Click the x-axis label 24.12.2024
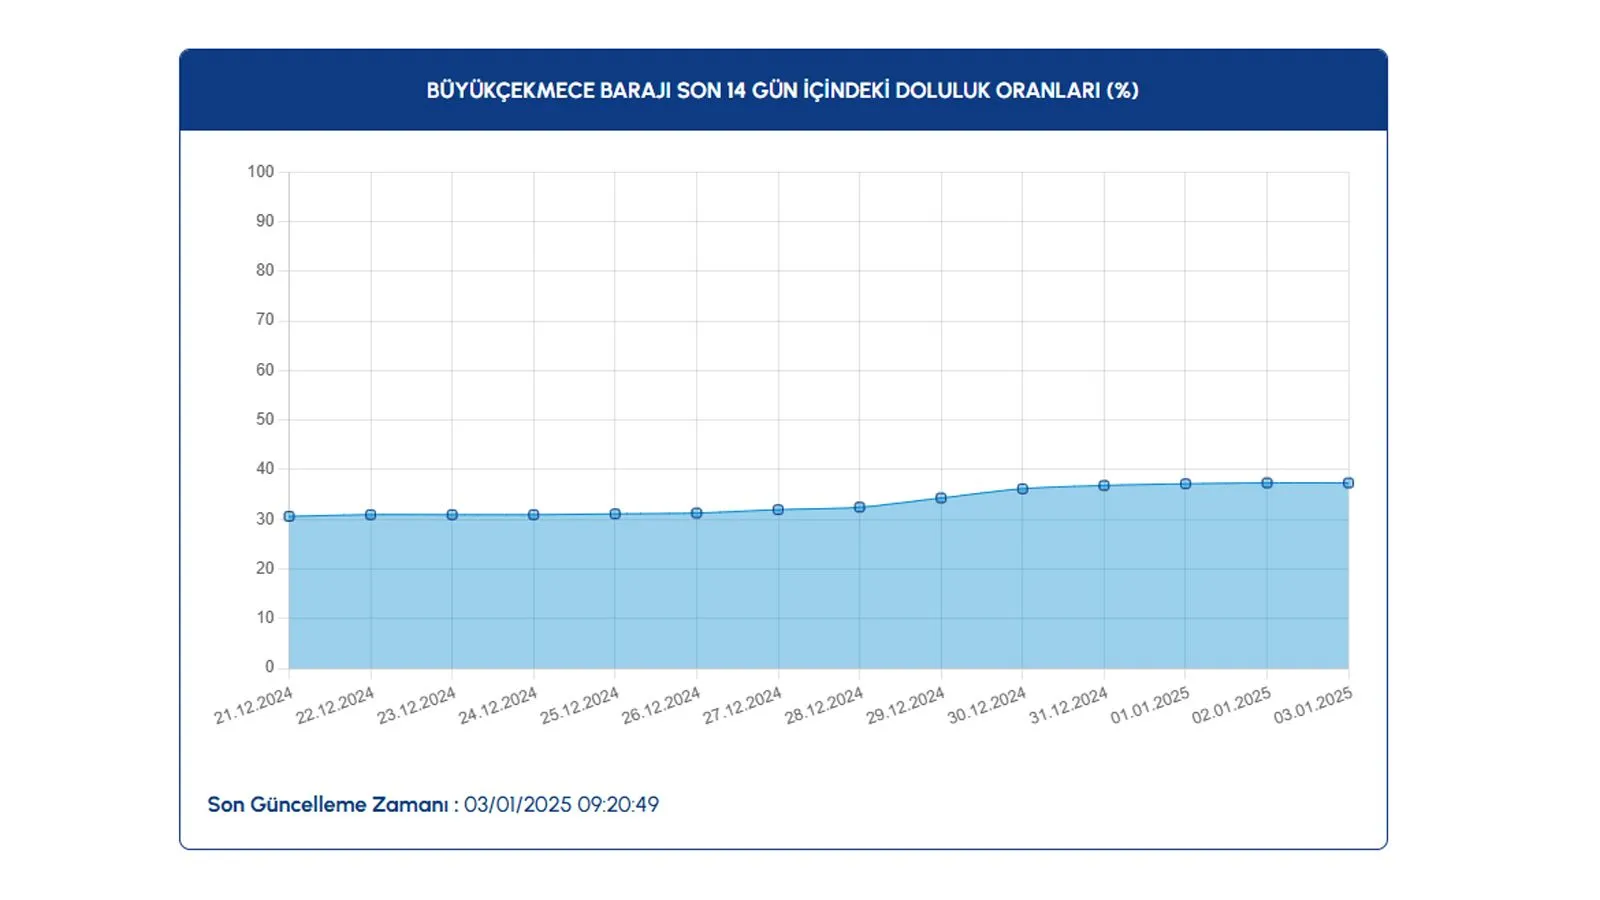 (498, 705)
